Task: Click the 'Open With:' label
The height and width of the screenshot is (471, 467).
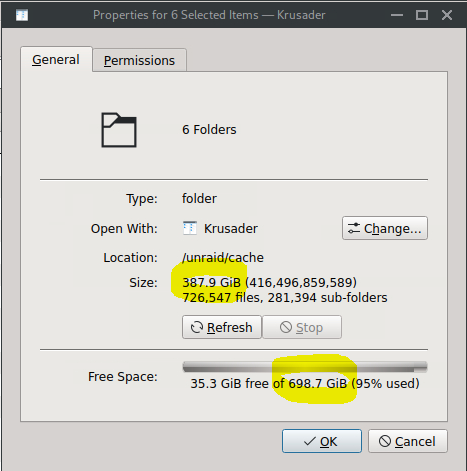Action: point(124,229)
